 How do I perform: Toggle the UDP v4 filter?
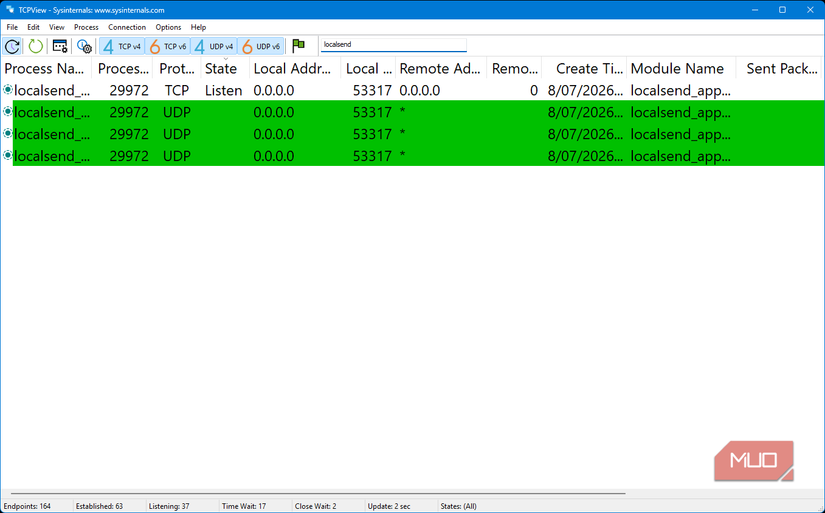coord(214,46)
